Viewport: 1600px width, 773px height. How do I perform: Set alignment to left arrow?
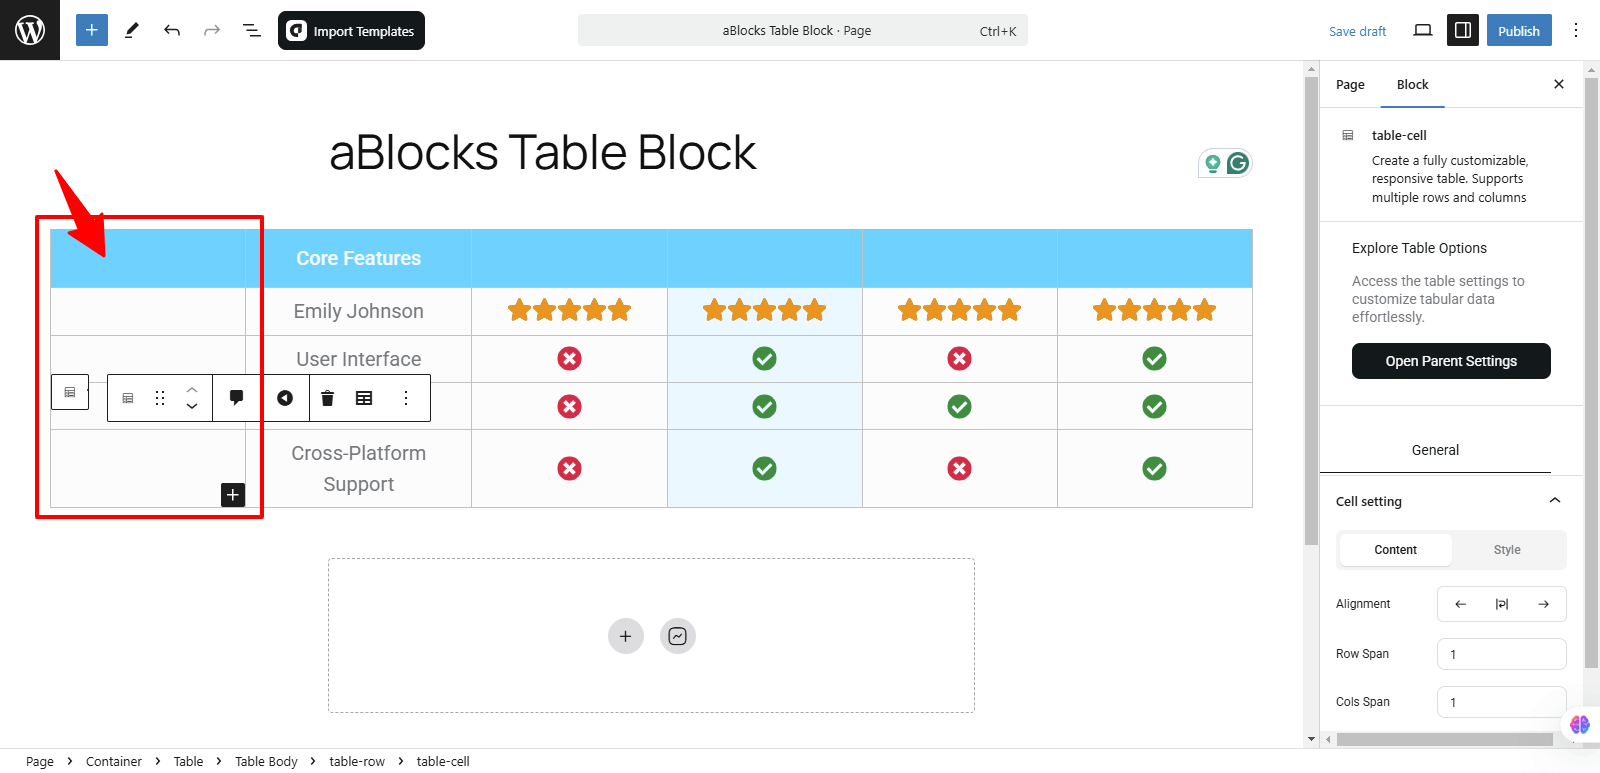pos(1460,604)
